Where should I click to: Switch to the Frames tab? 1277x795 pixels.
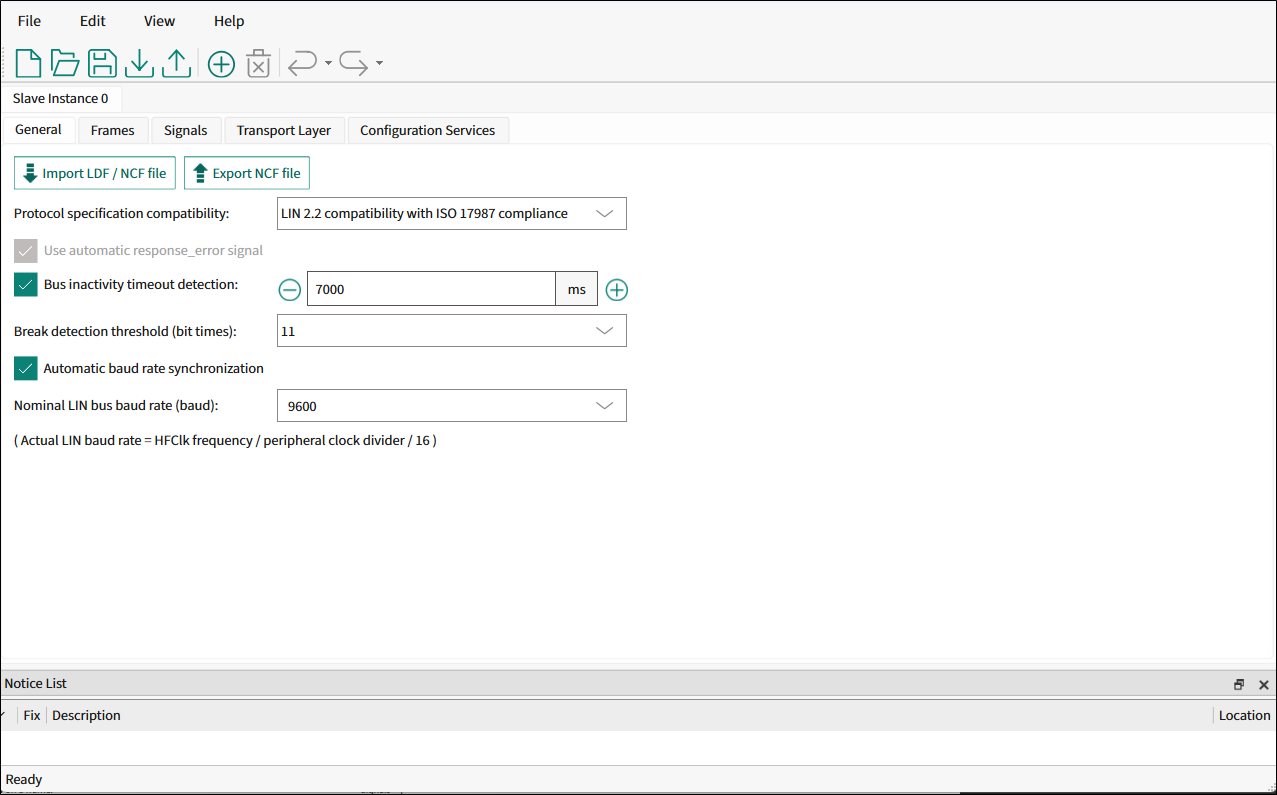(112, 131)
